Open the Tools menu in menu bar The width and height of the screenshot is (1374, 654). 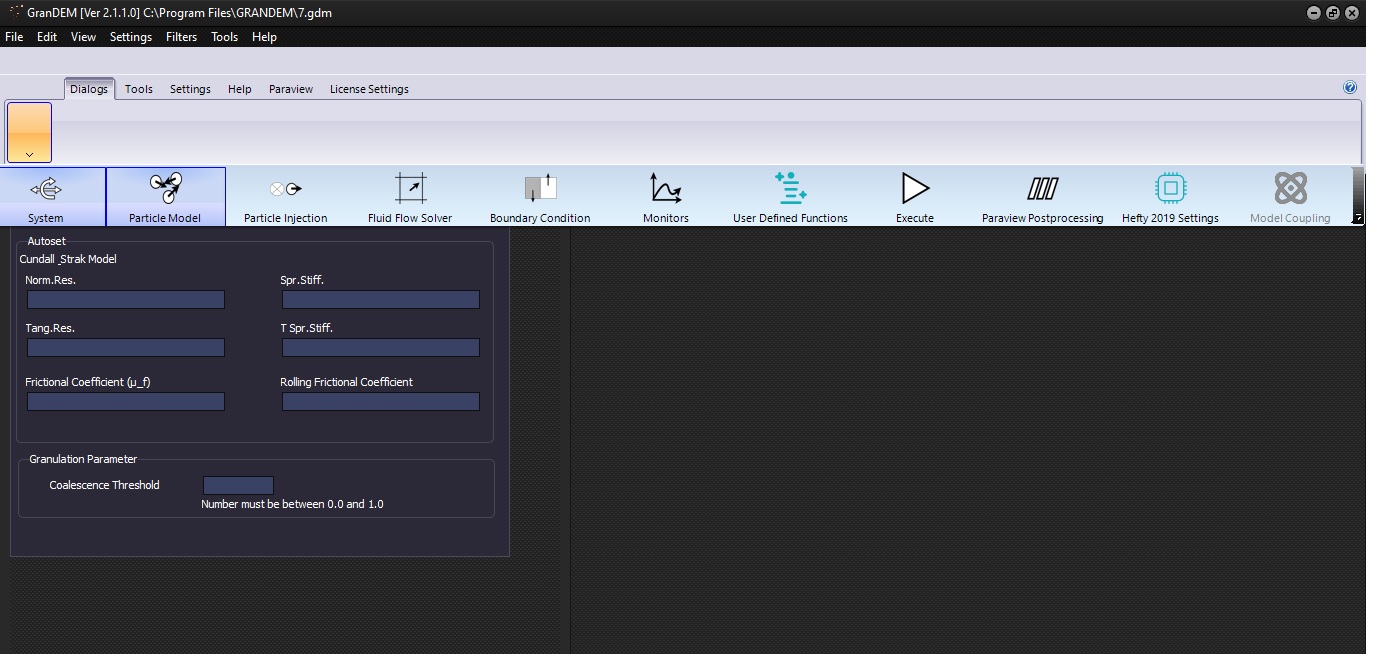[x=224, y=37]
